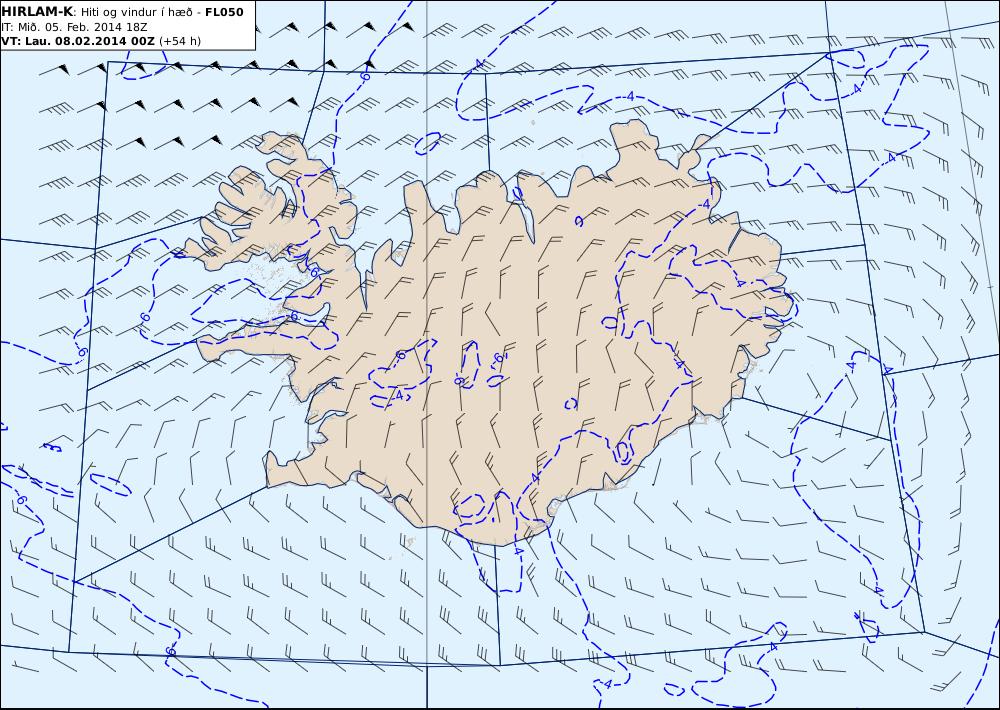Click the FL050 flight level label
The image size is (1000, 710).
coord(224,12)
